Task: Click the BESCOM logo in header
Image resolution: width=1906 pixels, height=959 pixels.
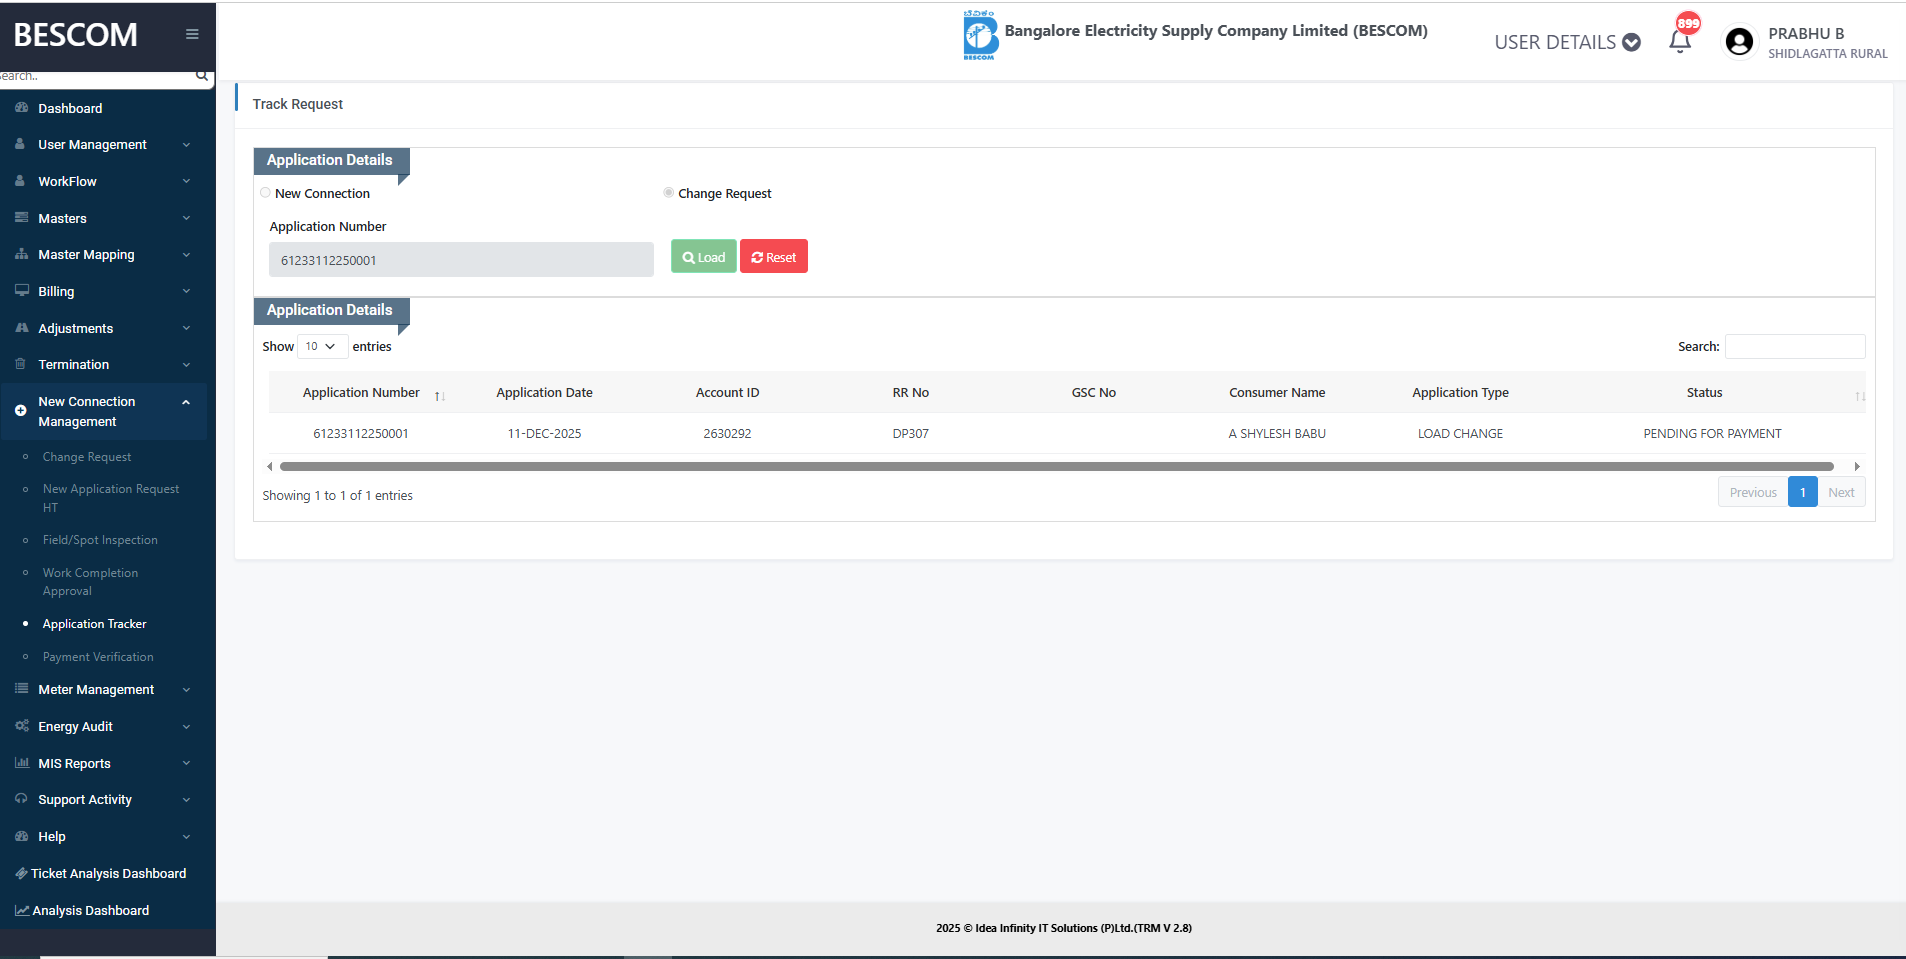Action: (x=980, y=36)
